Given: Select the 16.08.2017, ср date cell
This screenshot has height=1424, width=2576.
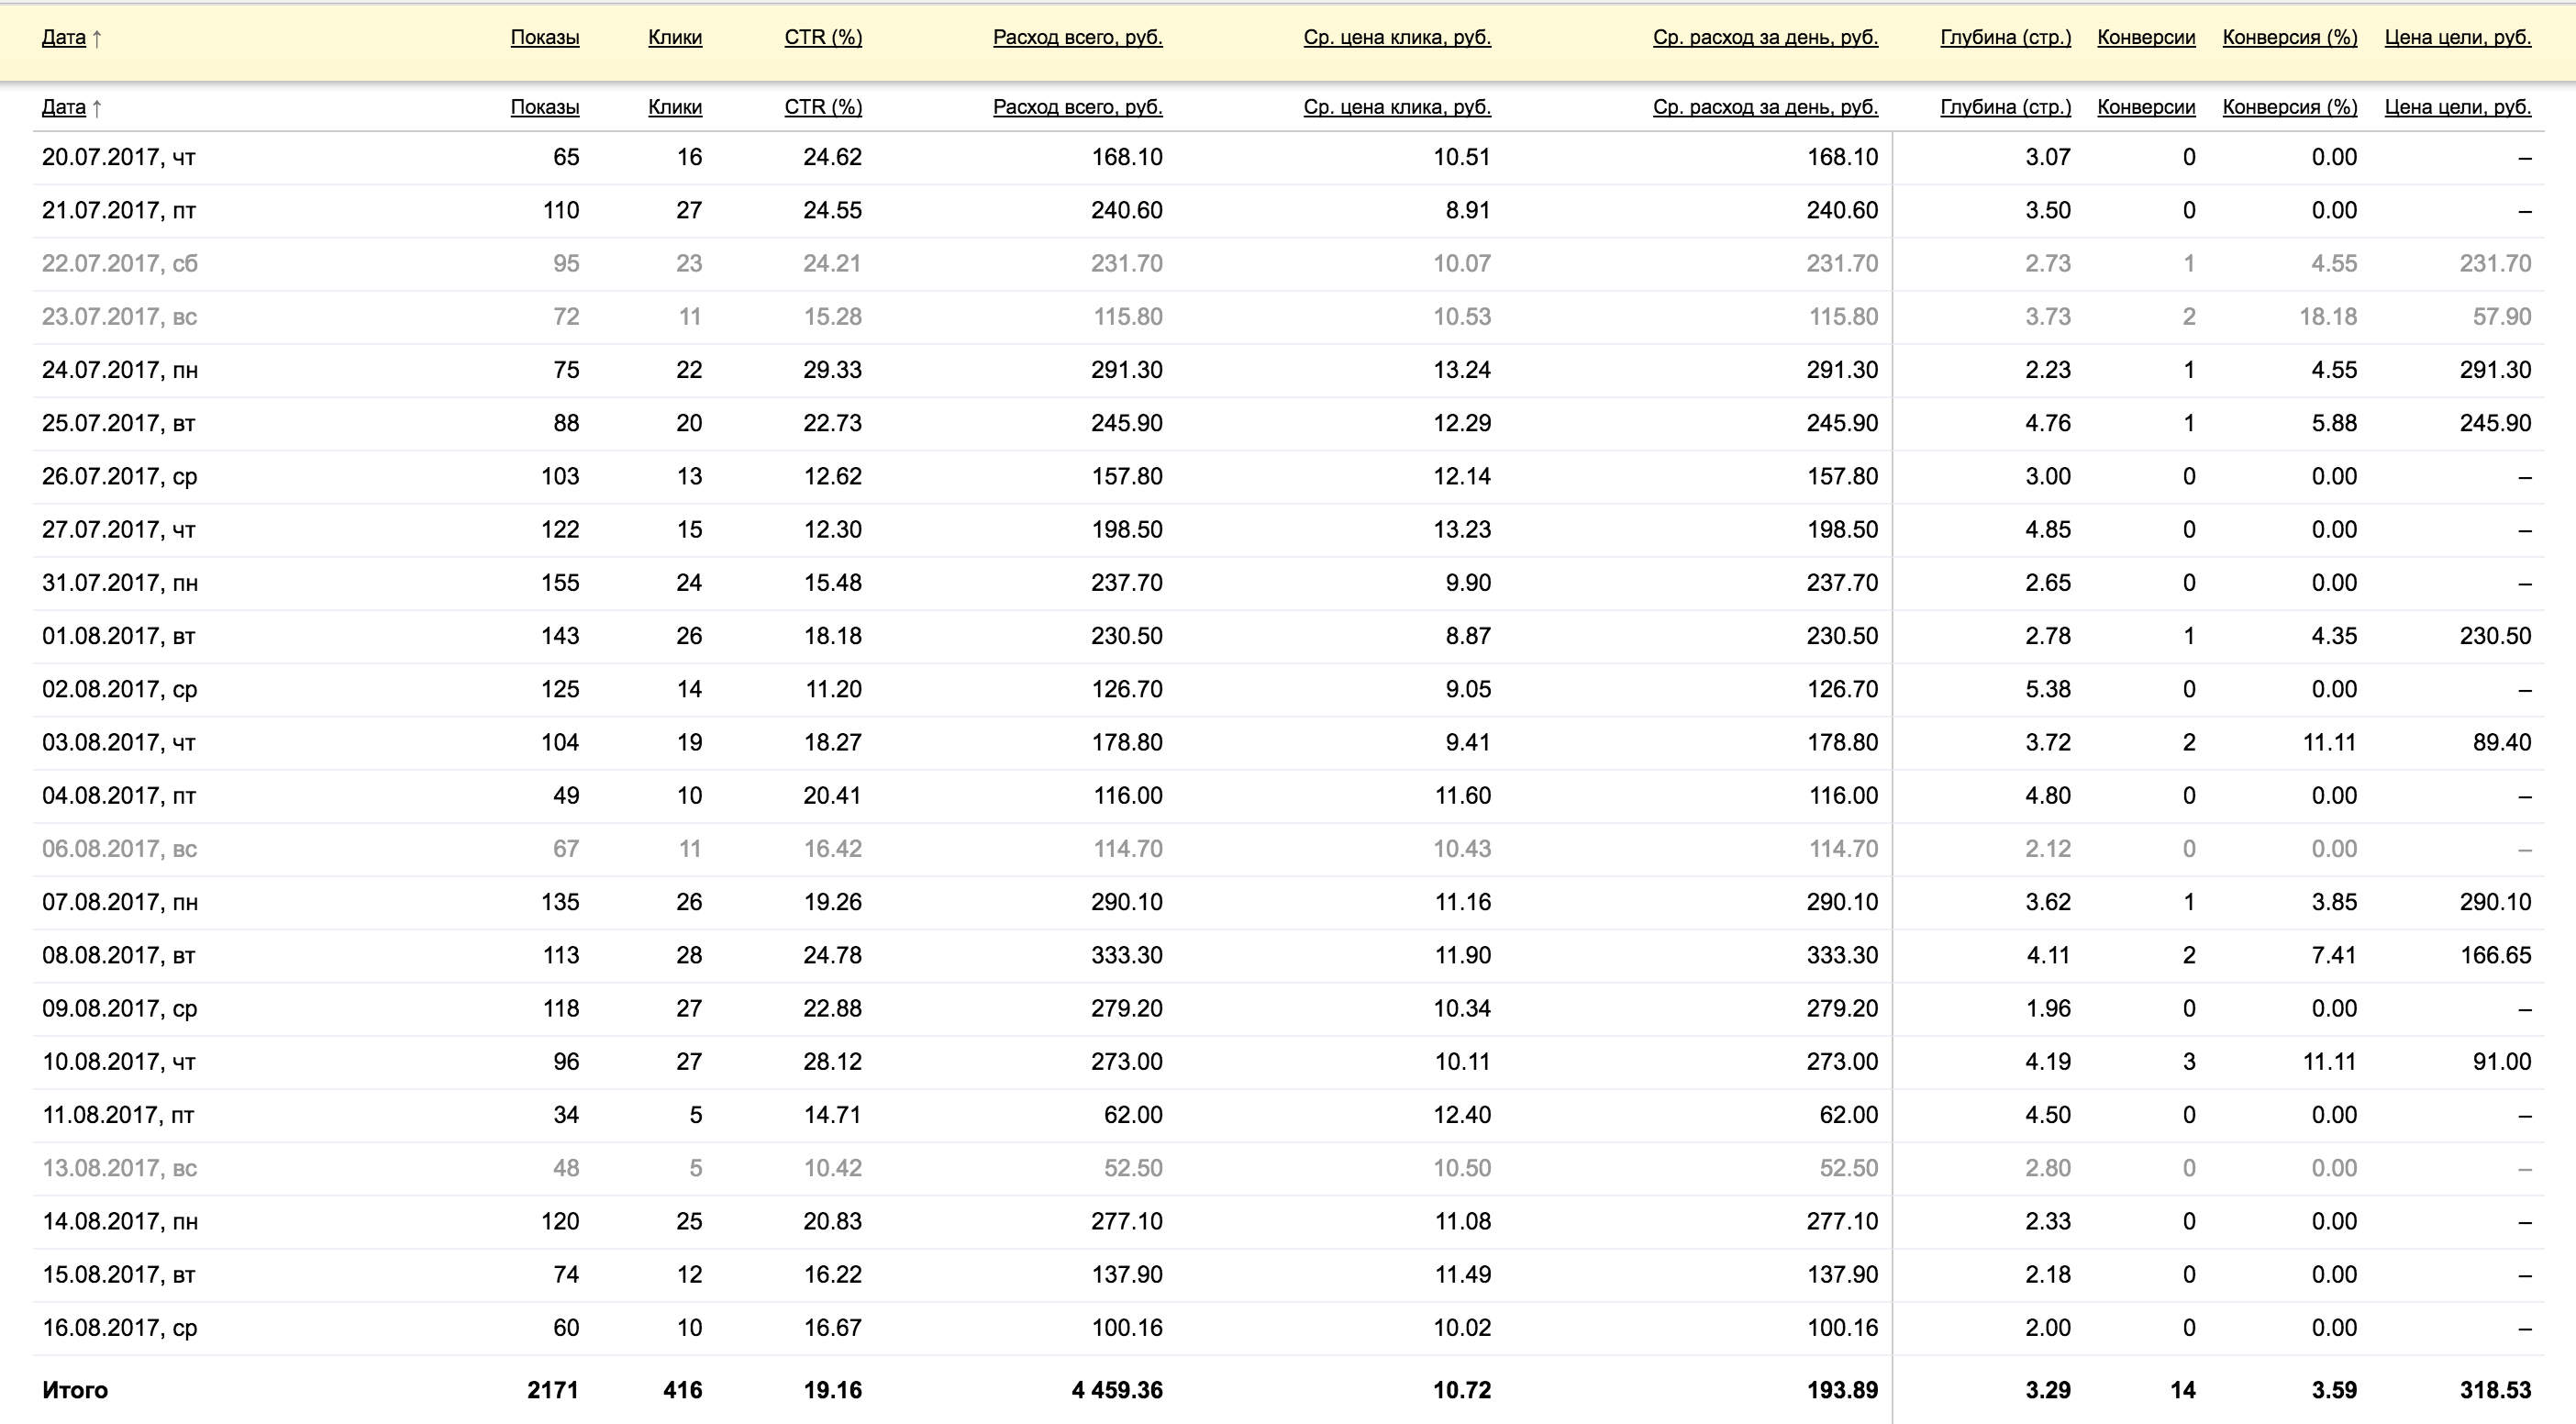Looking at the screenshot, I should pos(119,1328).
